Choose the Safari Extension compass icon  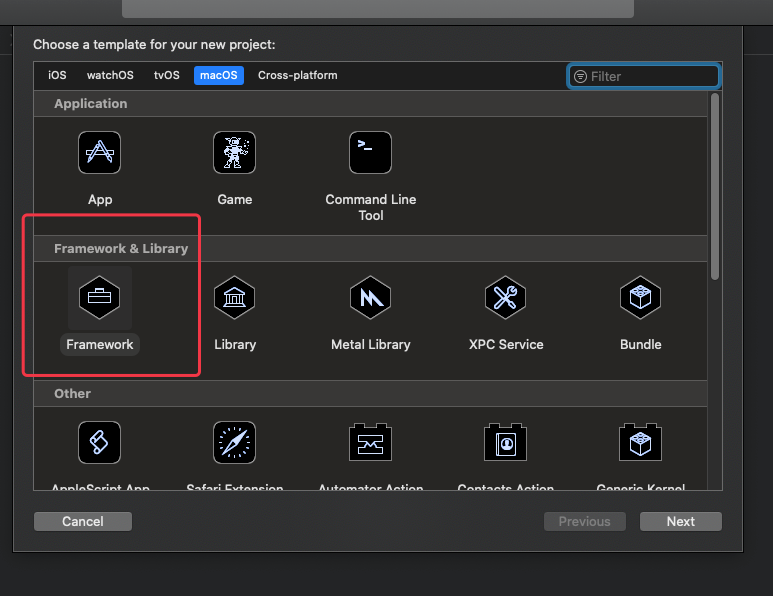coord(235,442)
